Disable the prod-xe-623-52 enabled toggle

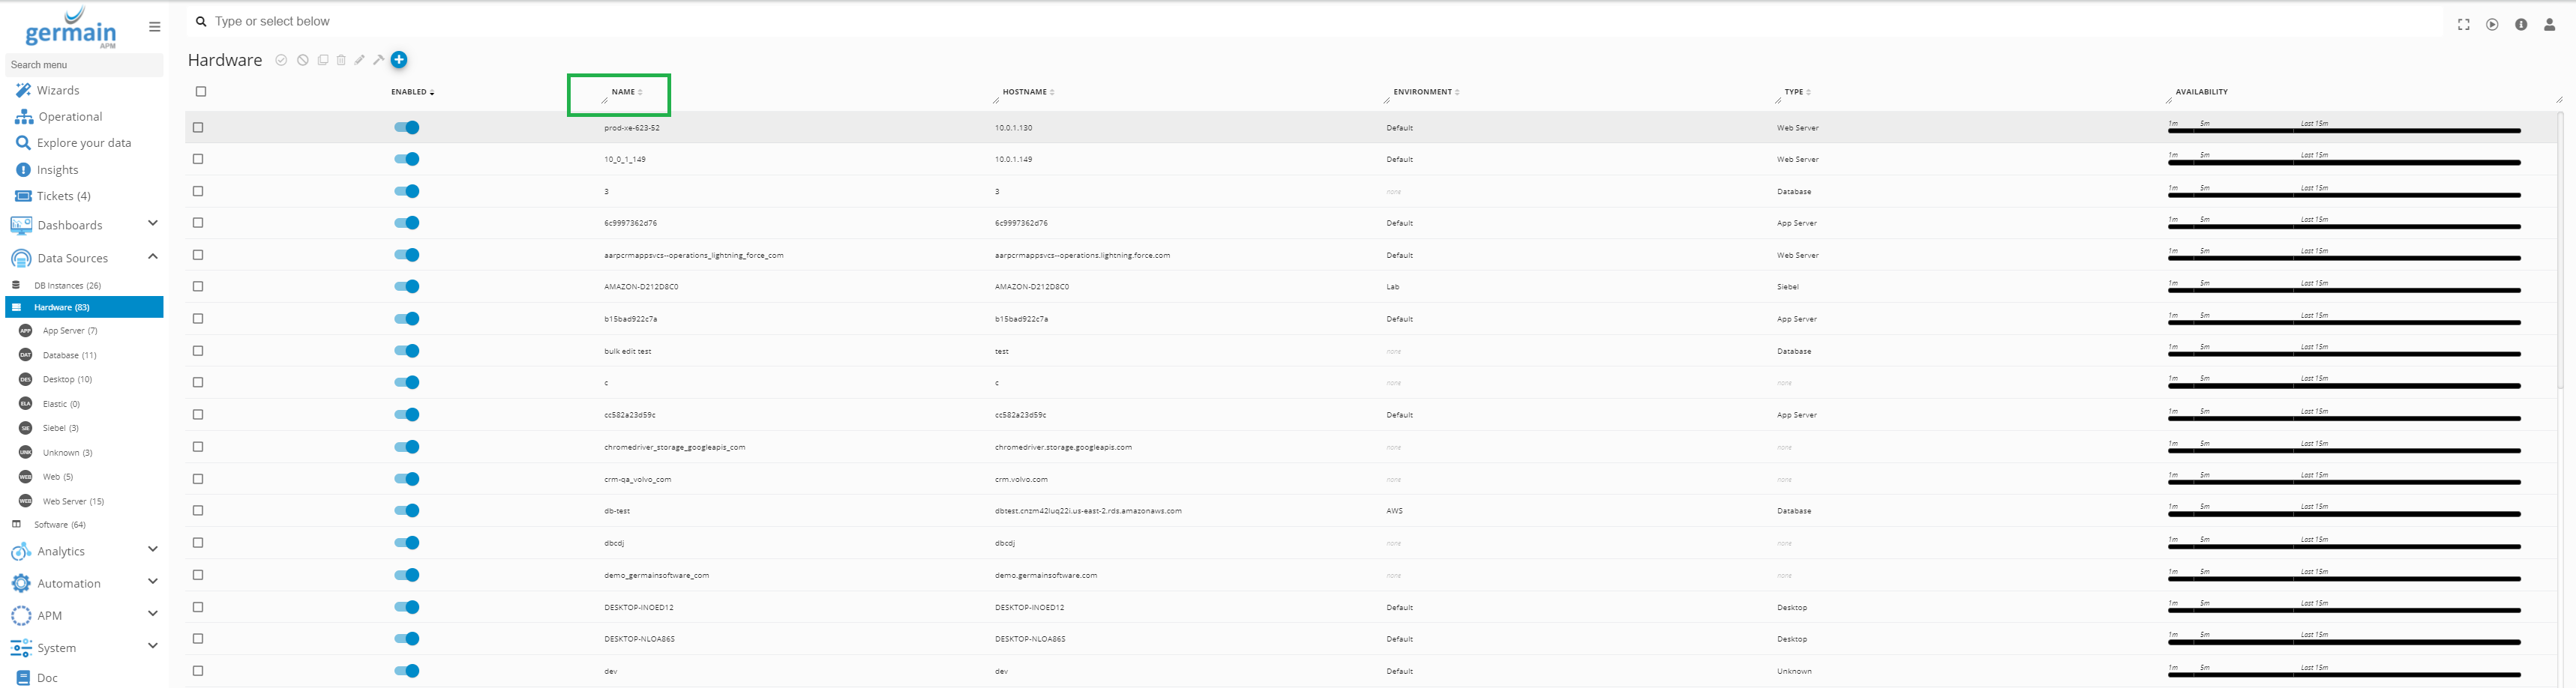coord(407,128)
